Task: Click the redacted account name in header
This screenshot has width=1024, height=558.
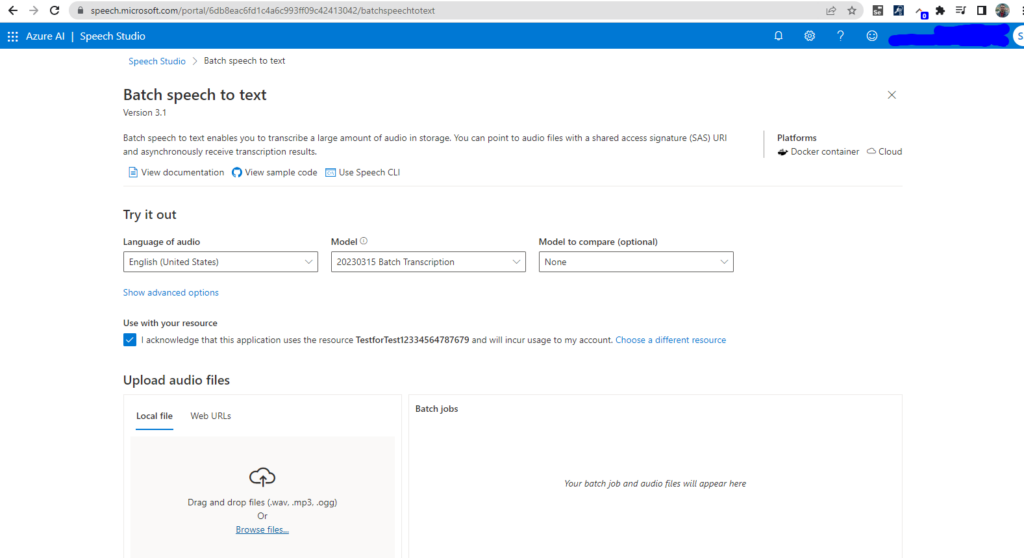Action: (x=950, y=36)
